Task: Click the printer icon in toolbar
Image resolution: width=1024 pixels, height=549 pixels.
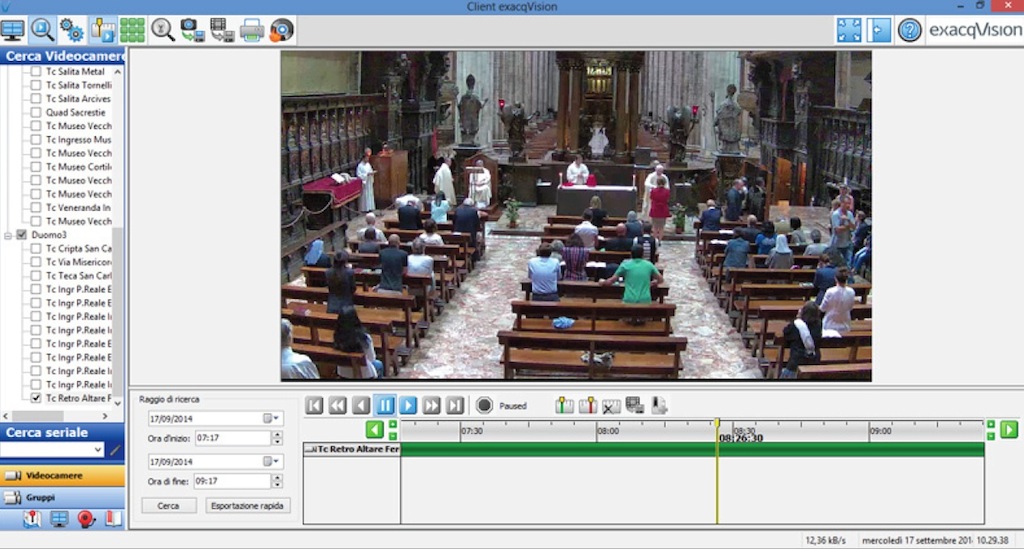Action: [x=252, y=30]
